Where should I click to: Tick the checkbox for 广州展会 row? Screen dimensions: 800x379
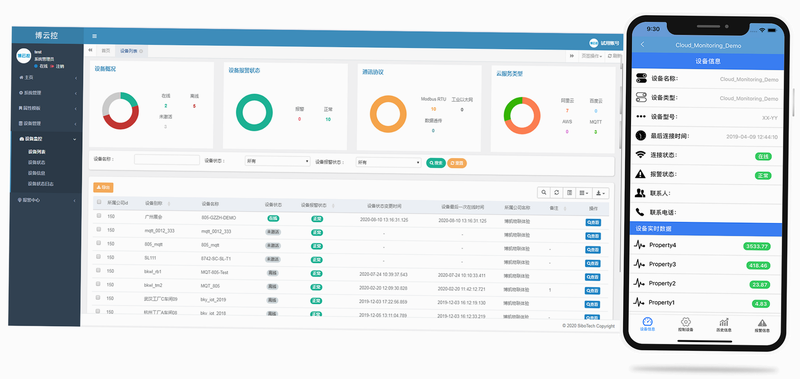99,216
